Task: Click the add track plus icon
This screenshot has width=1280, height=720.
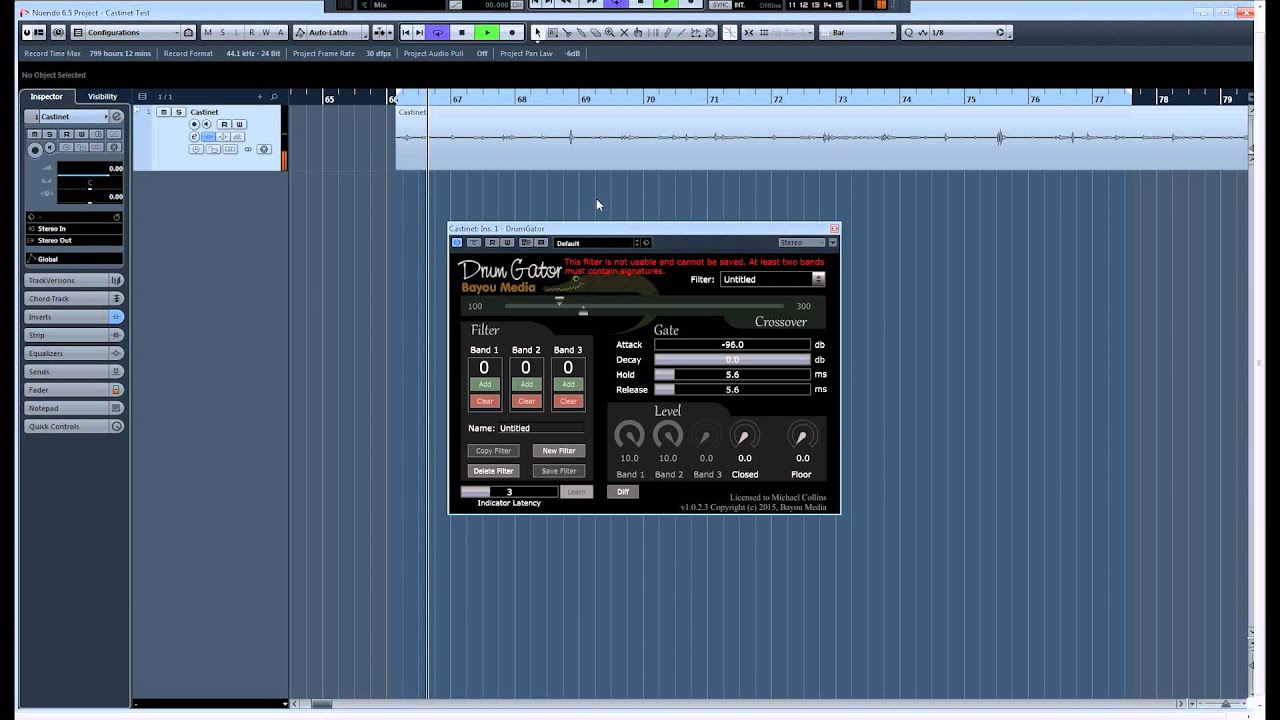Action: (260, 96)
